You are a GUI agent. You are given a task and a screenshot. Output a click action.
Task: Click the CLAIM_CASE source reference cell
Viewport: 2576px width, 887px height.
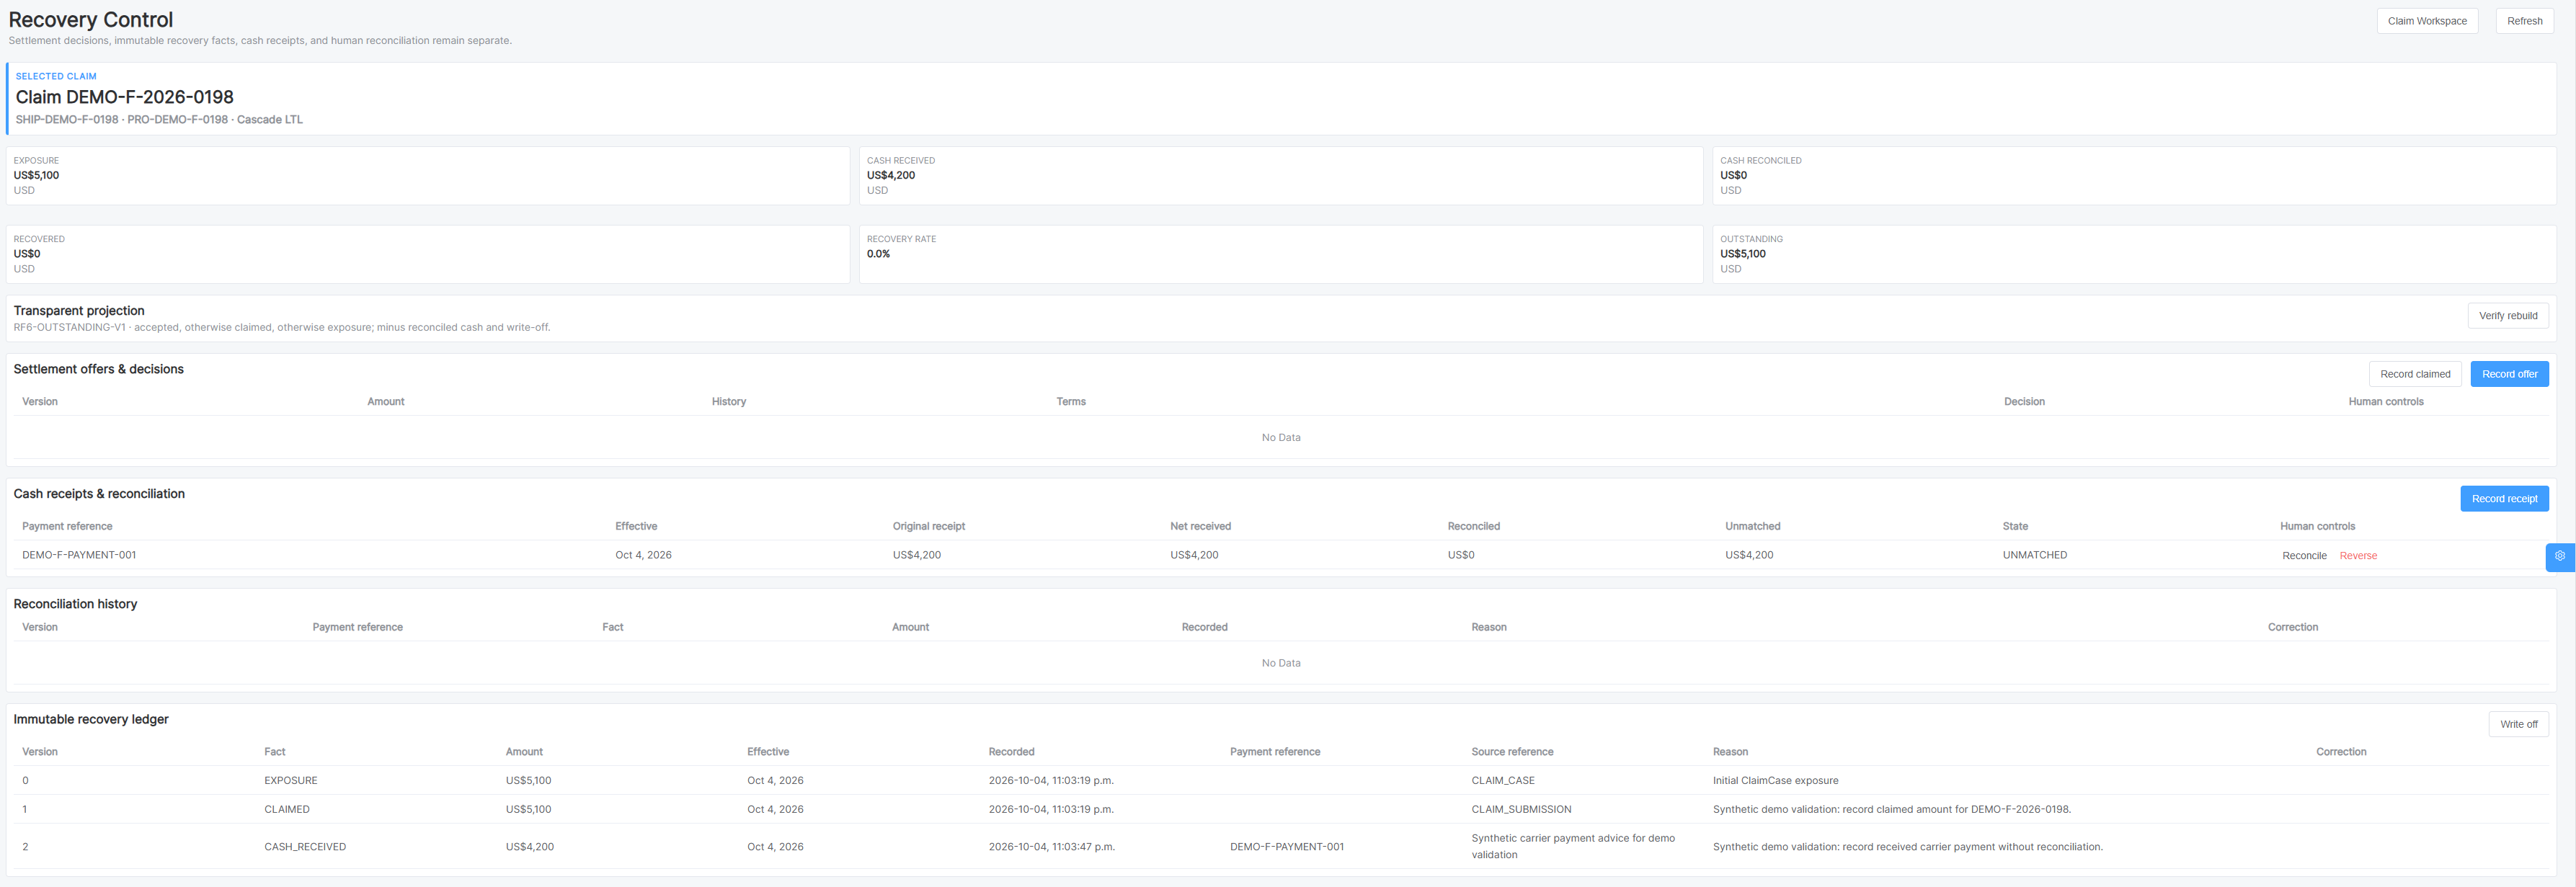coord(1502,781)
